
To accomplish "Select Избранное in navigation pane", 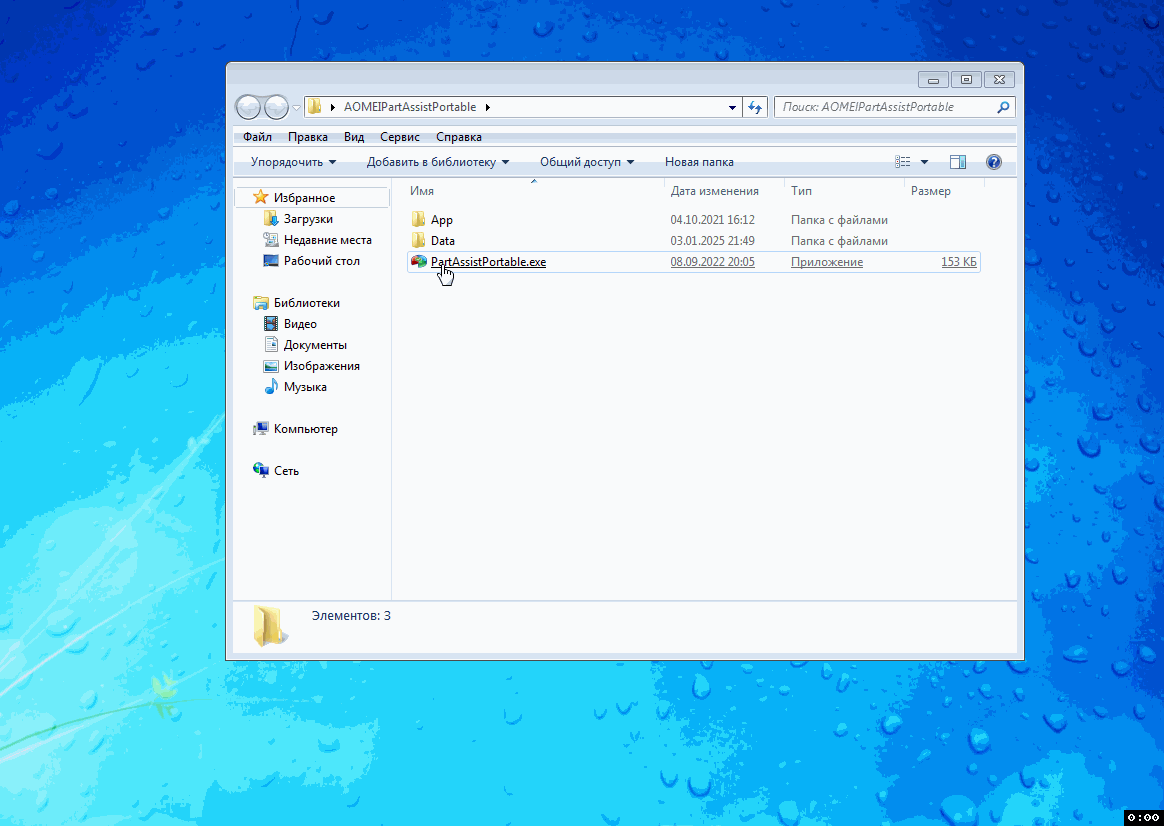I will (x=304, y=198).
